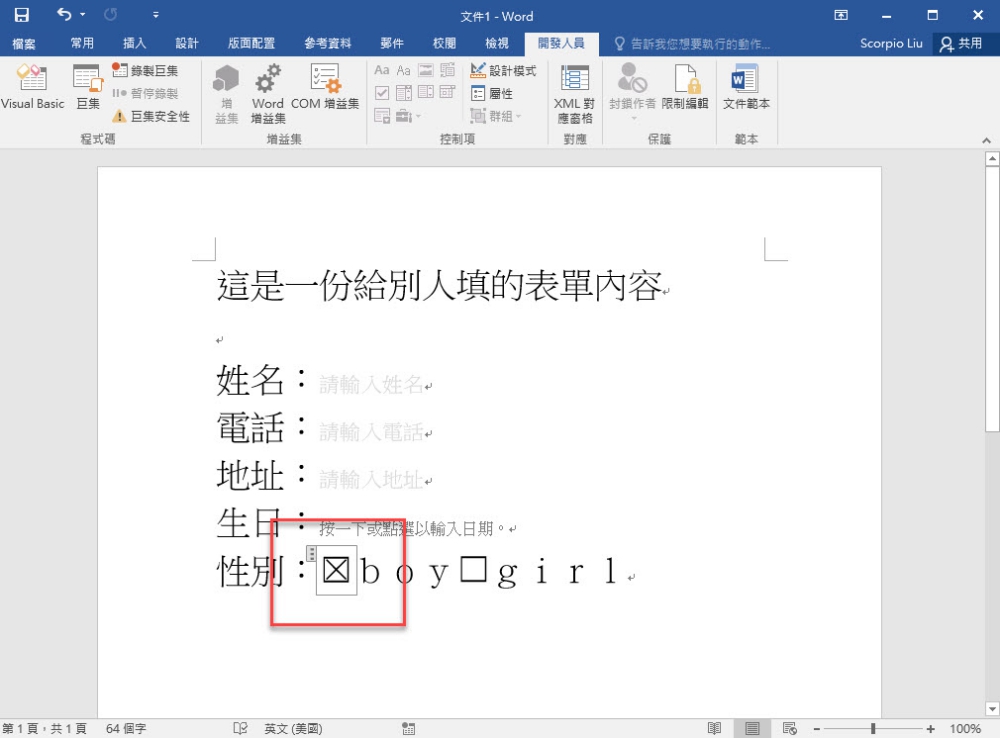Check the girl checkbox in document
This screenshot has height=738, width=1000.
tap(473, 569)
